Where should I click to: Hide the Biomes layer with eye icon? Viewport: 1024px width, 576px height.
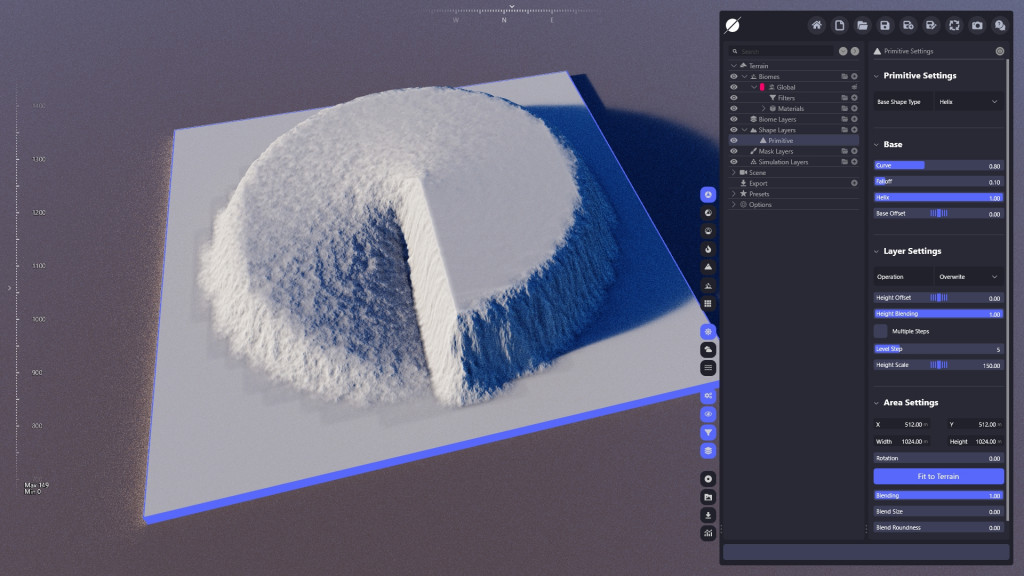pyautogui.click(x=733, y=76)
